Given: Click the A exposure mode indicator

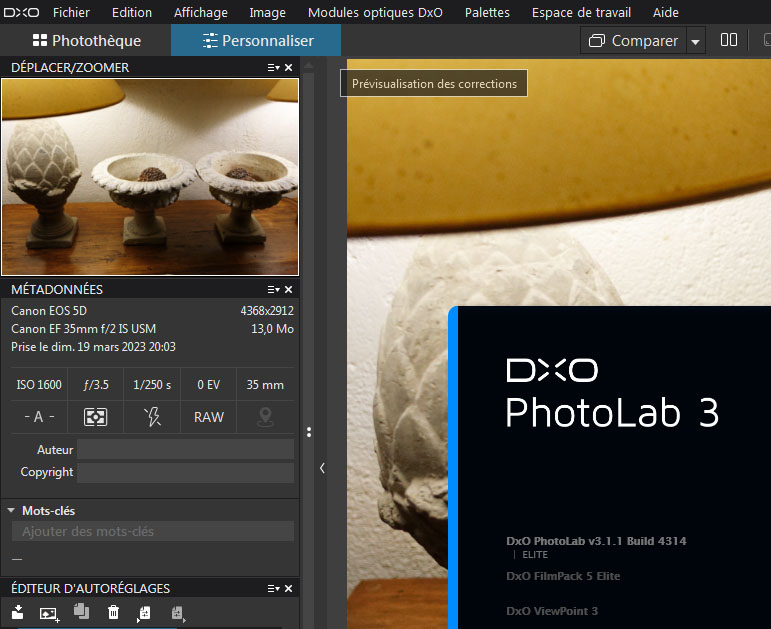Looking at the screenshot, I should point(39,417).
